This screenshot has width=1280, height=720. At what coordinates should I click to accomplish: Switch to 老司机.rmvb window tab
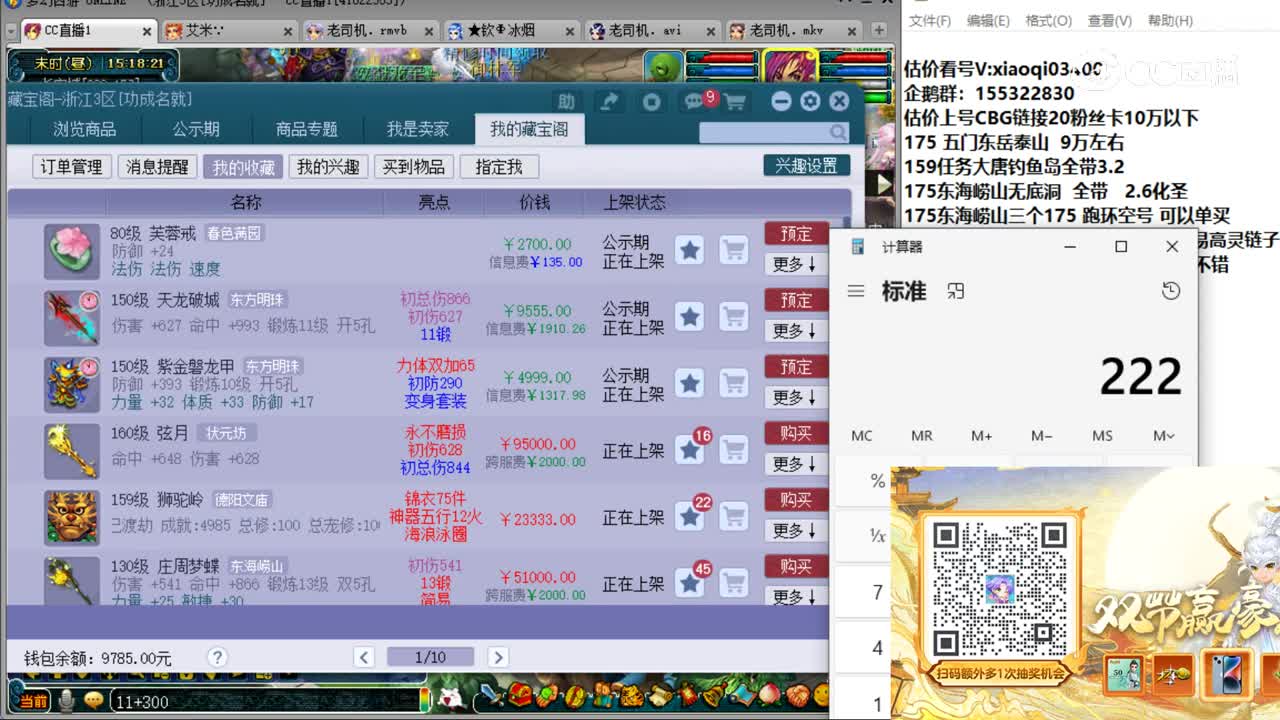368,31
